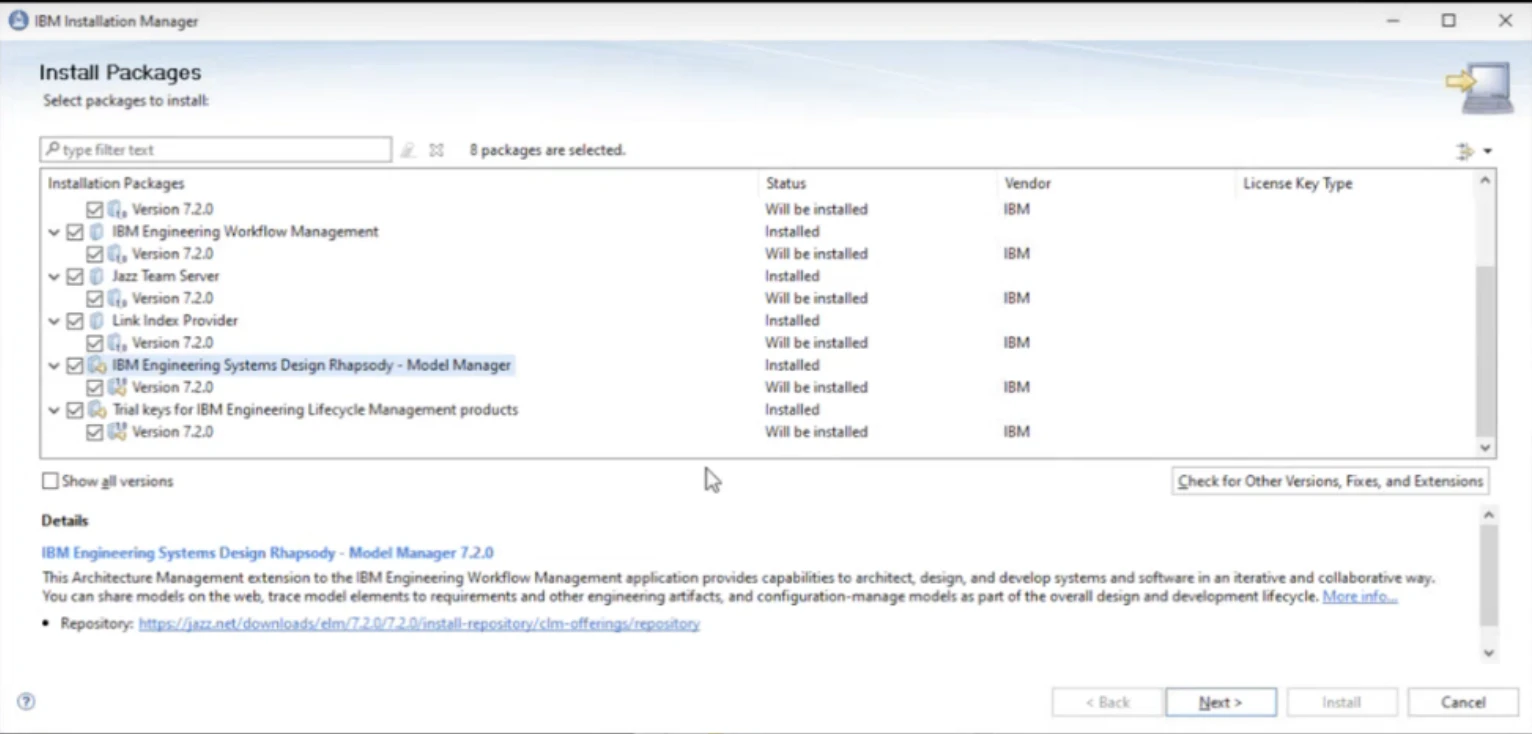Uncheck the Rhapsody - Model Manager checkbox
The image size is (1532, 734).
coord(75,365)
